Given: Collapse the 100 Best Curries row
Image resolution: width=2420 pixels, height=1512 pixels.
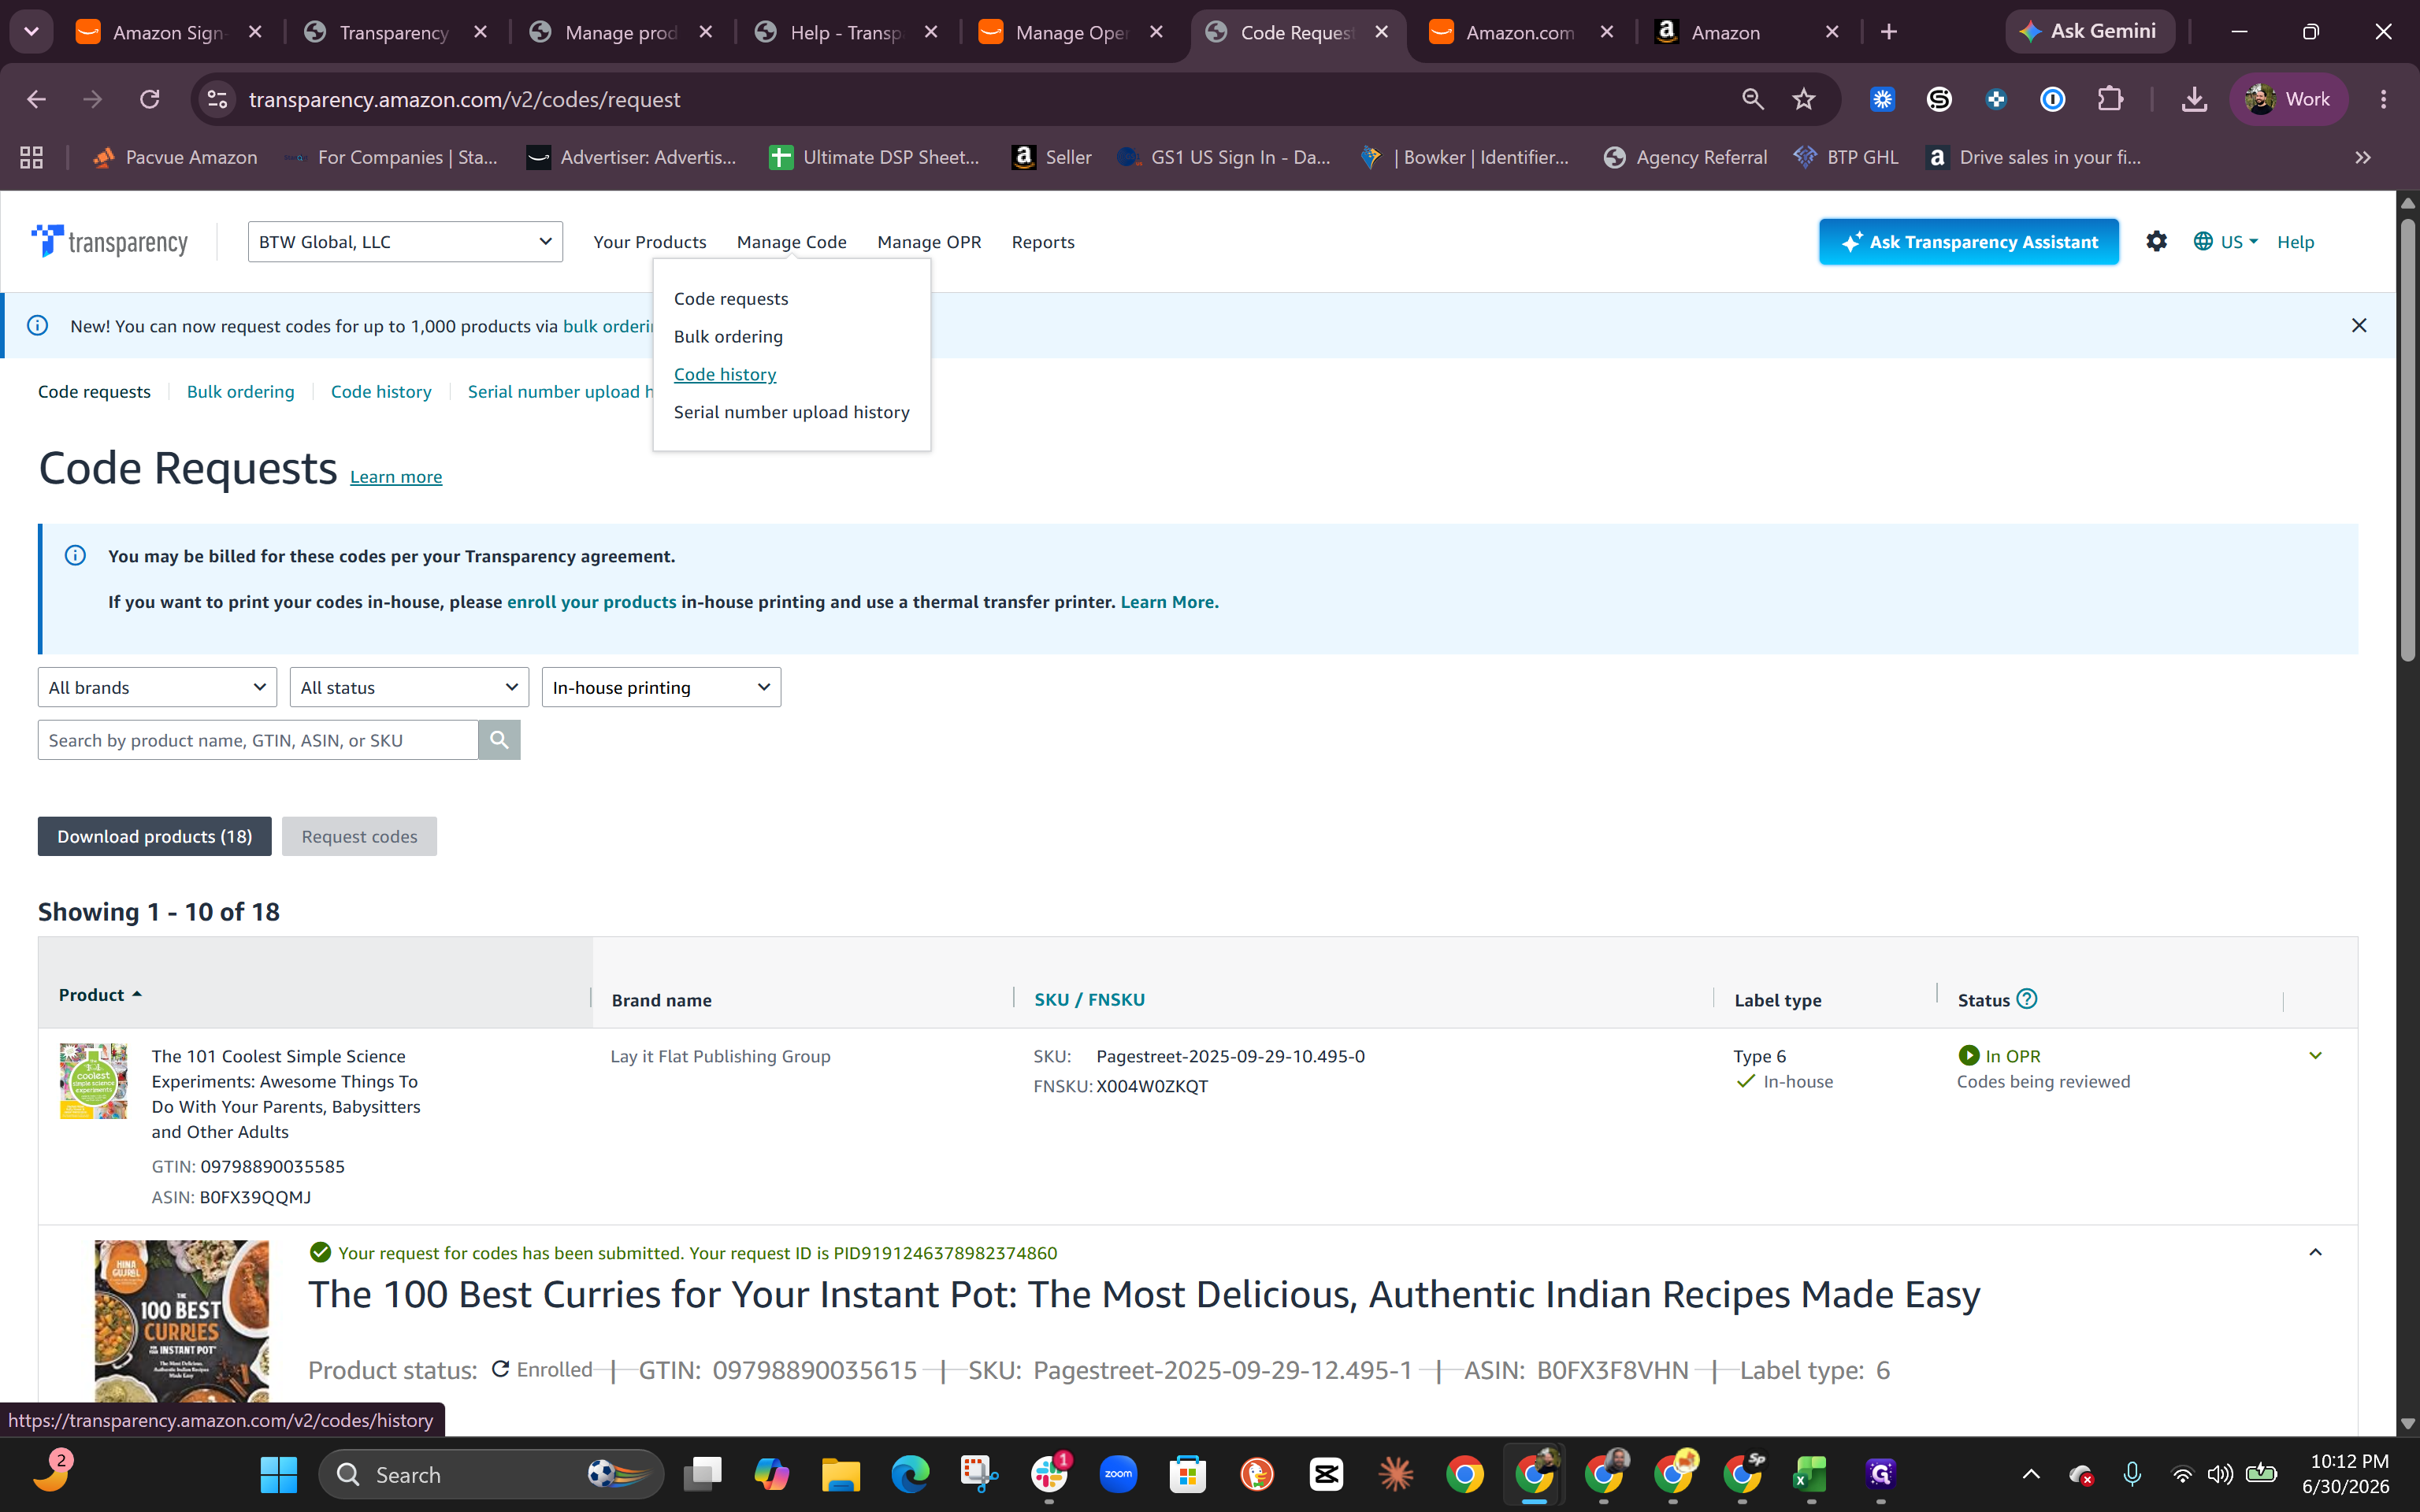Looking at the screenshot, I should pos(2315,1252).
